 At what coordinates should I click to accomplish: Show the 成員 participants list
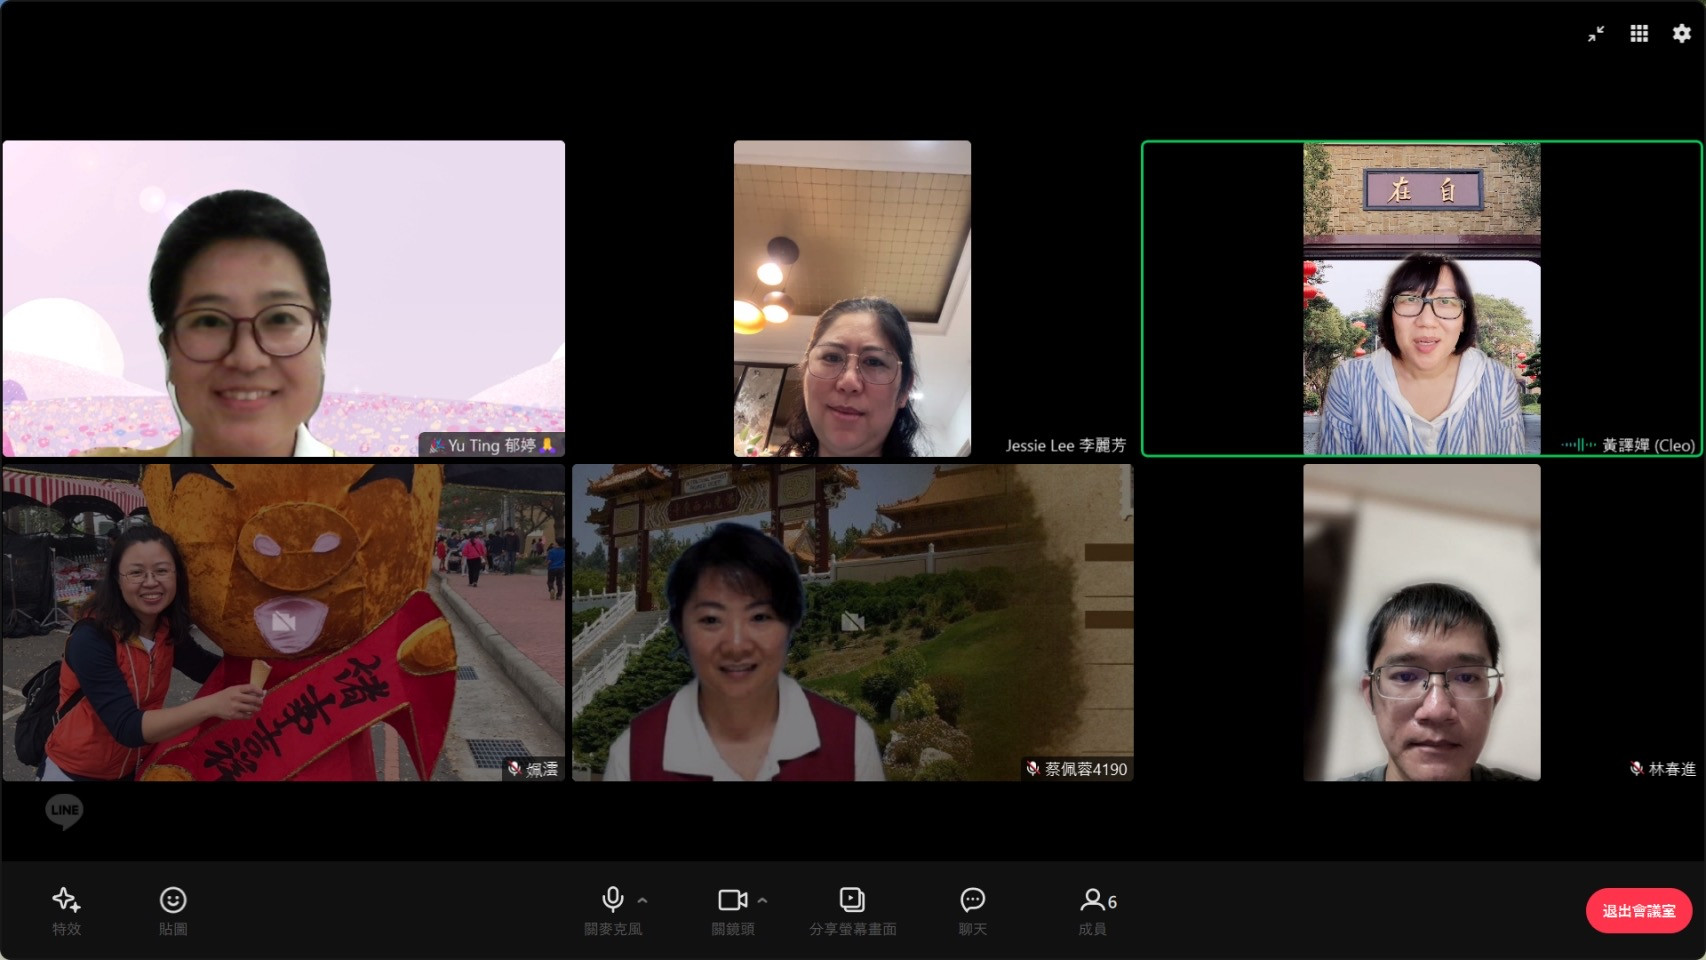click(x=1096, y=910)
